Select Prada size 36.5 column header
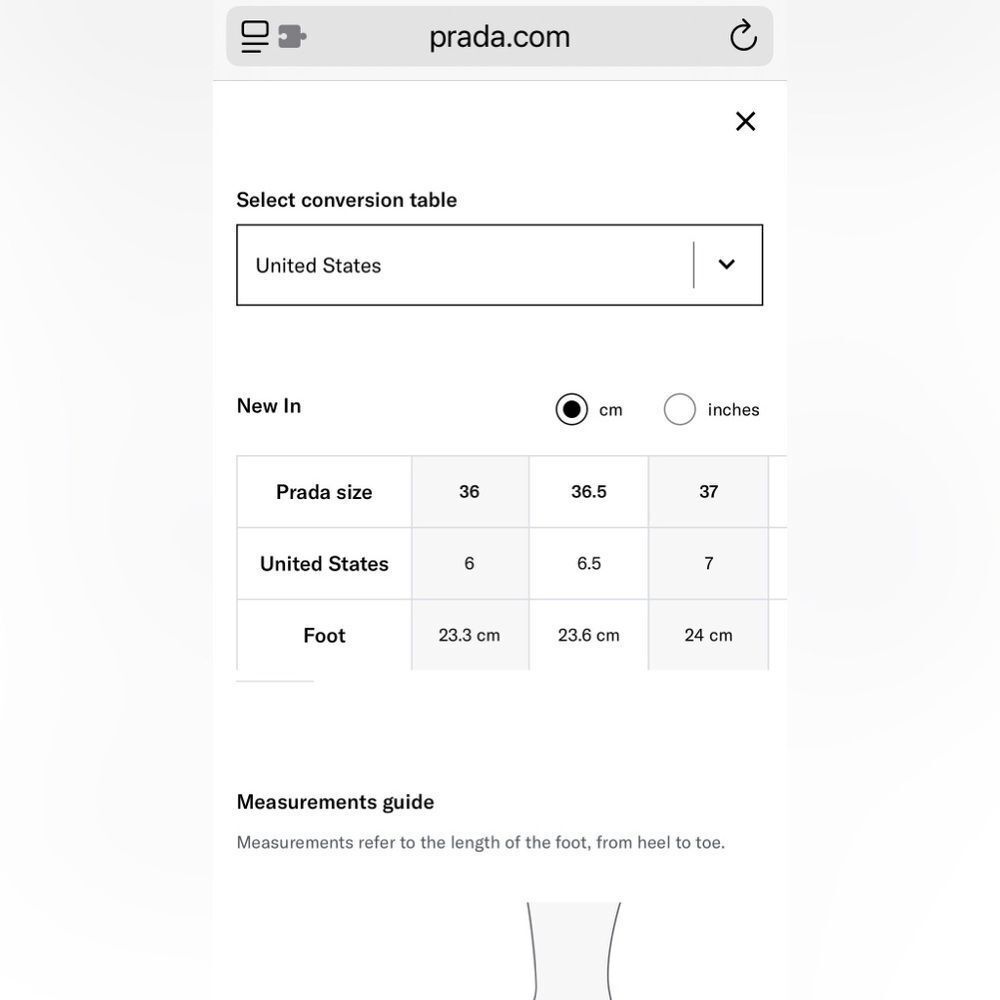Viewport: 1000px width, 1000px height. point(589,492)
